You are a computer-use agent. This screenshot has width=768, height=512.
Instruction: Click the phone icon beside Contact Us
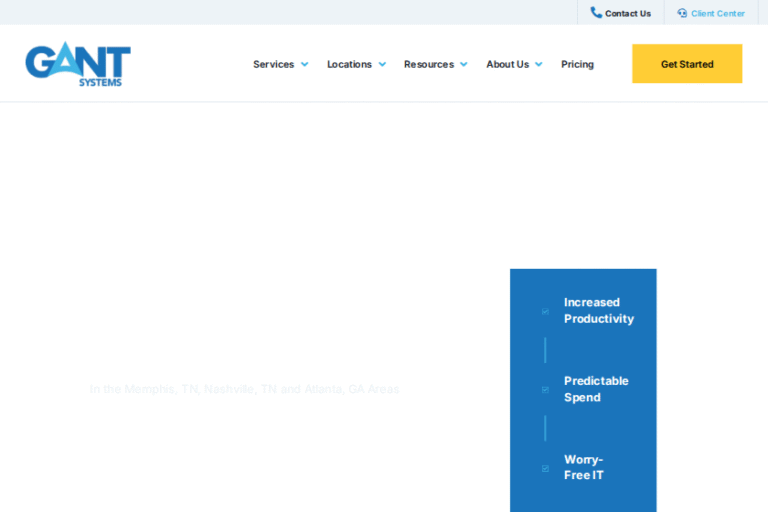(596, 13)
